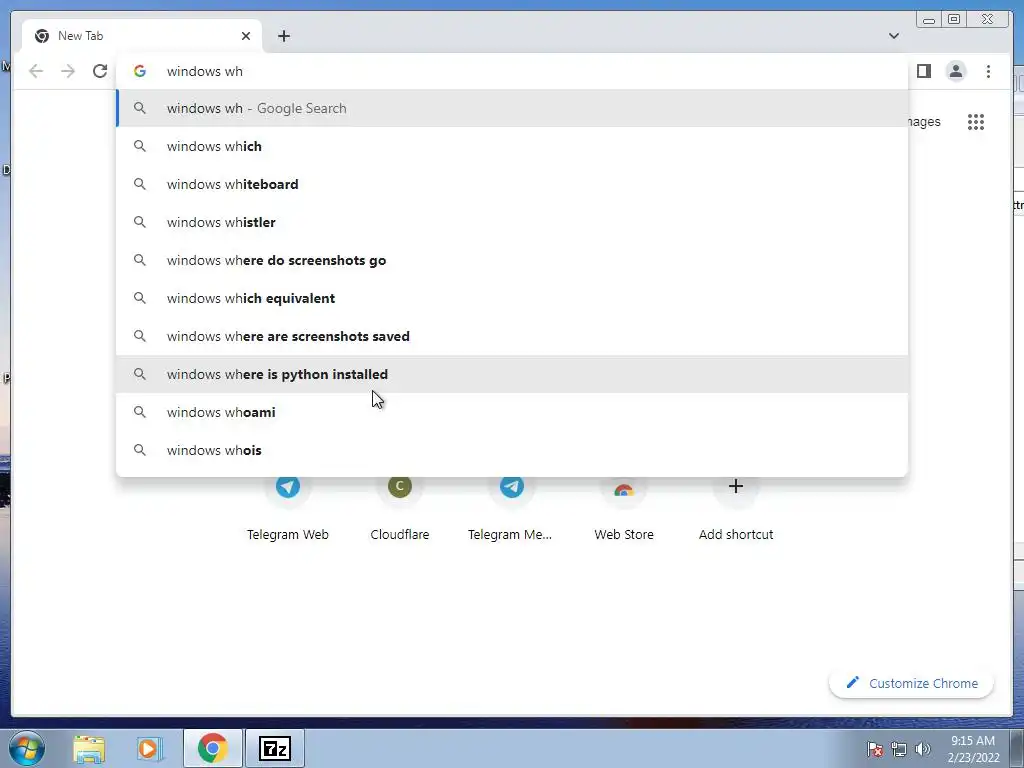Close the New Tab tab
Viewport: 1024px width, 768px height.
pos(246,36)
